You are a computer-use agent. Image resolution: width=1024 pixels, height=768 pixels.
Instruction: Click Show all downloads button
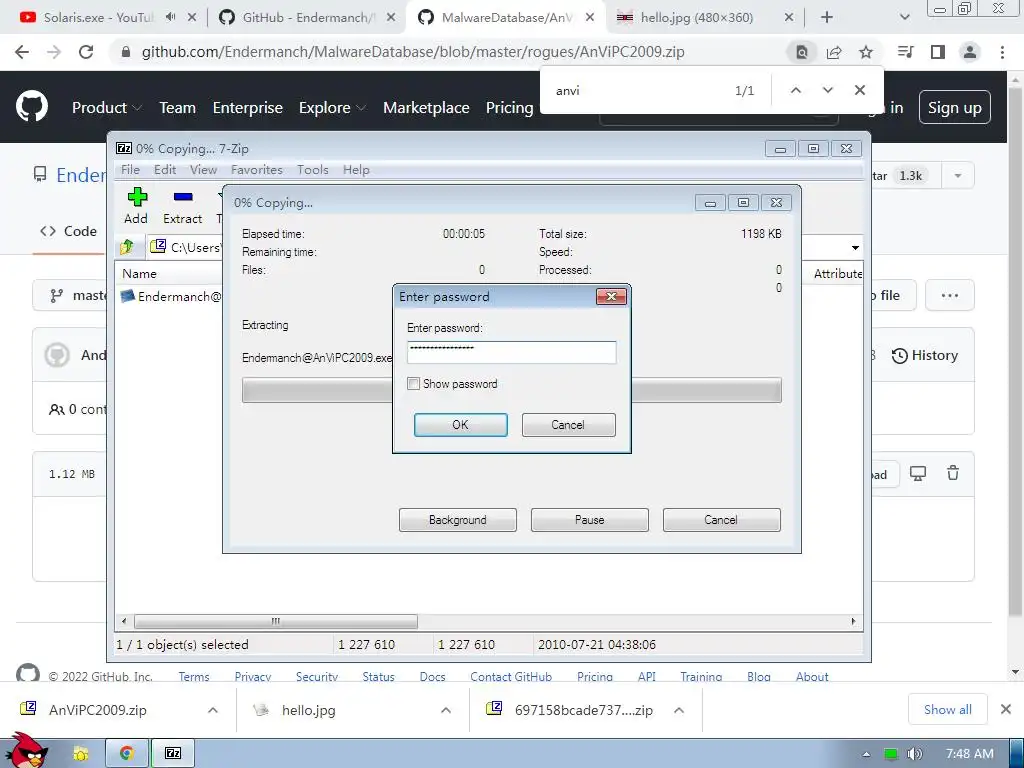(x=948, y=710)
